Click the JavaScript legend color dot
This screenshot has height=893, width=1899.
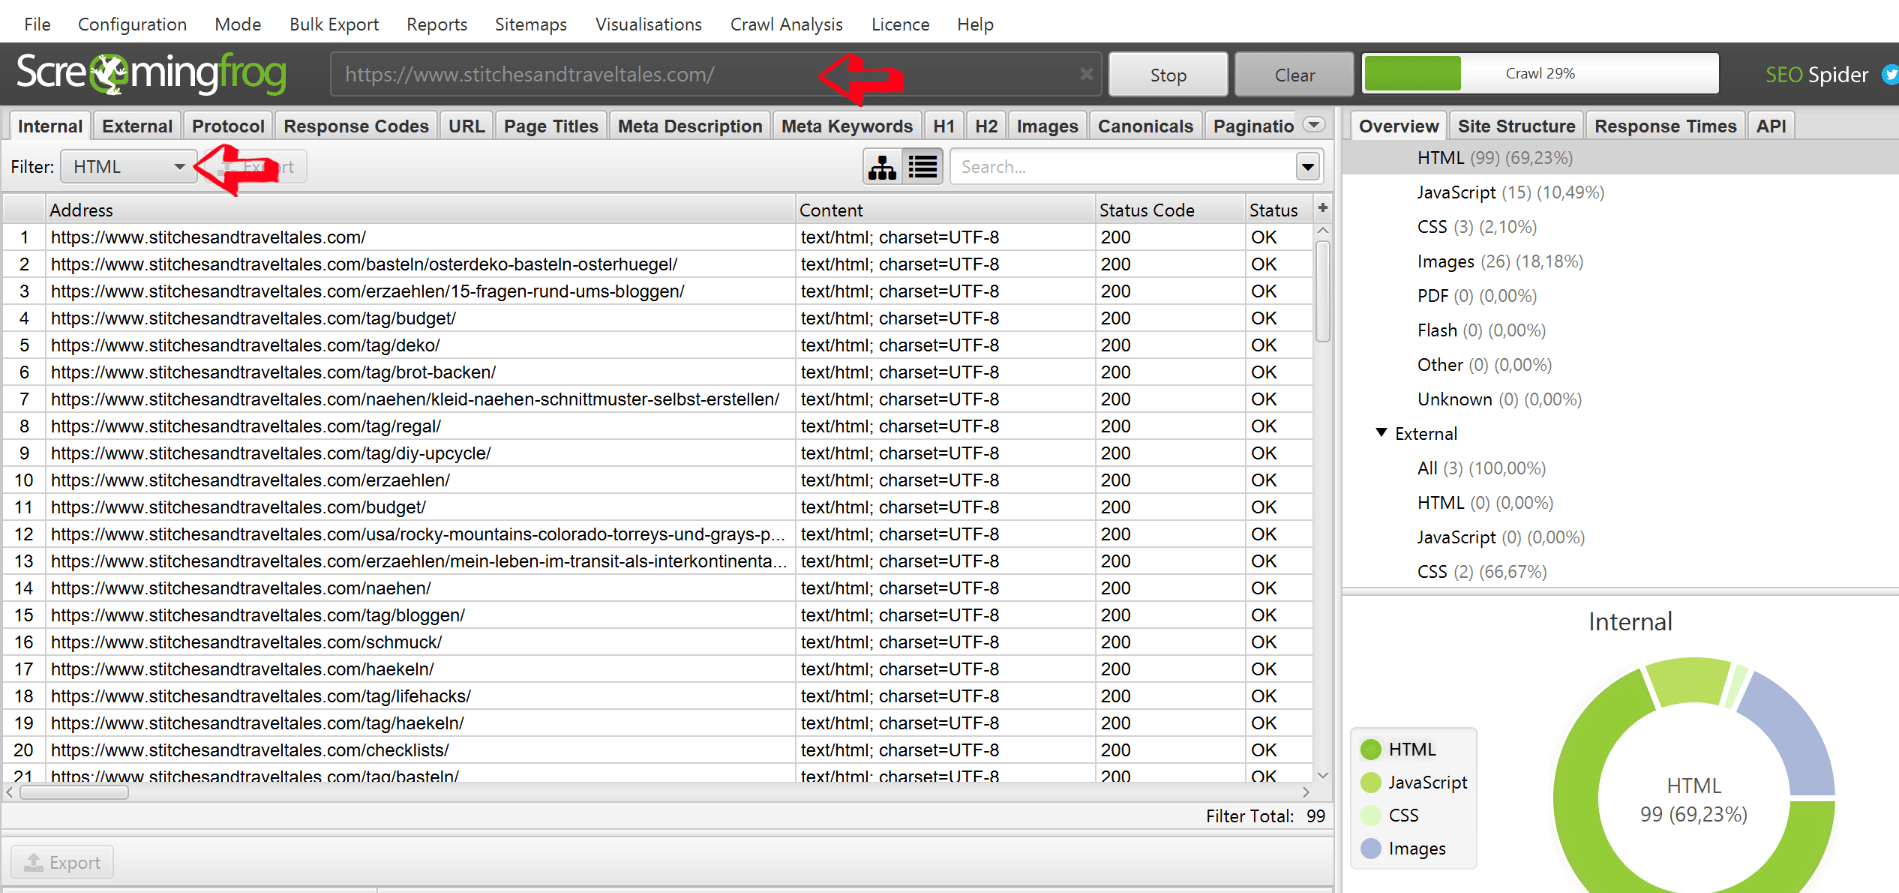(x=1371, y=782)
